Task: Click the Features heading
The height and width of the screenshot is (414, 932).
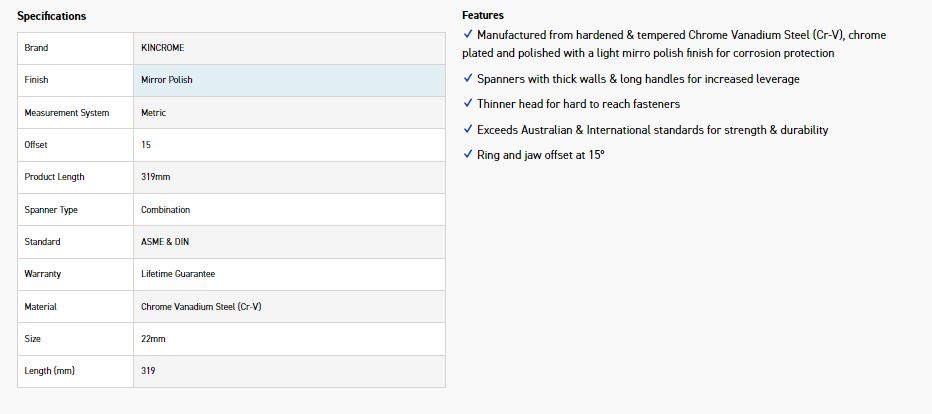Action: coord(483,15)
